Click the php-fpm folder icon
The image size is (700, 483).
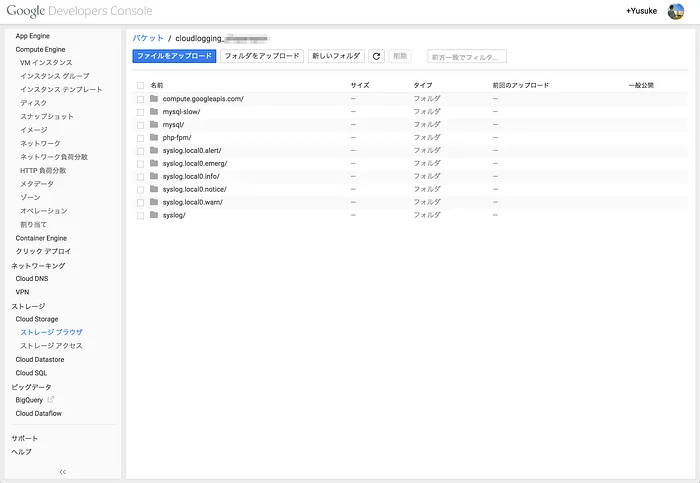tap(154, 137)
